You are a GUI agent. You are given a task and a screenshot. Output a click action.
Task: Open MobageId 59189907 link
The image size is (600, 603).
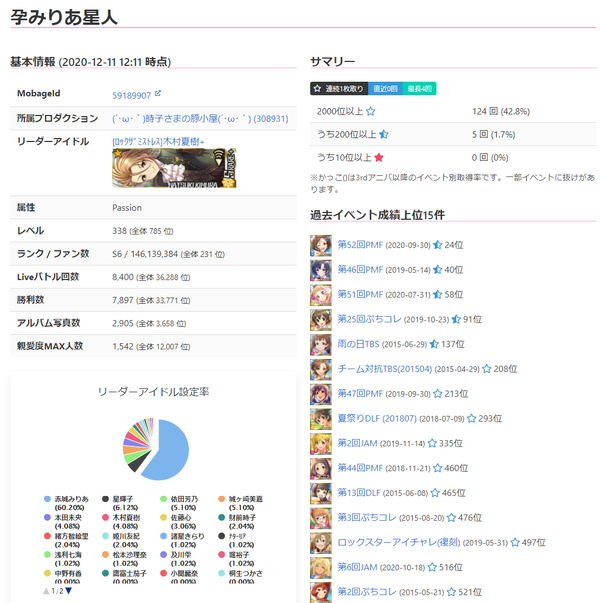[131, 96]
